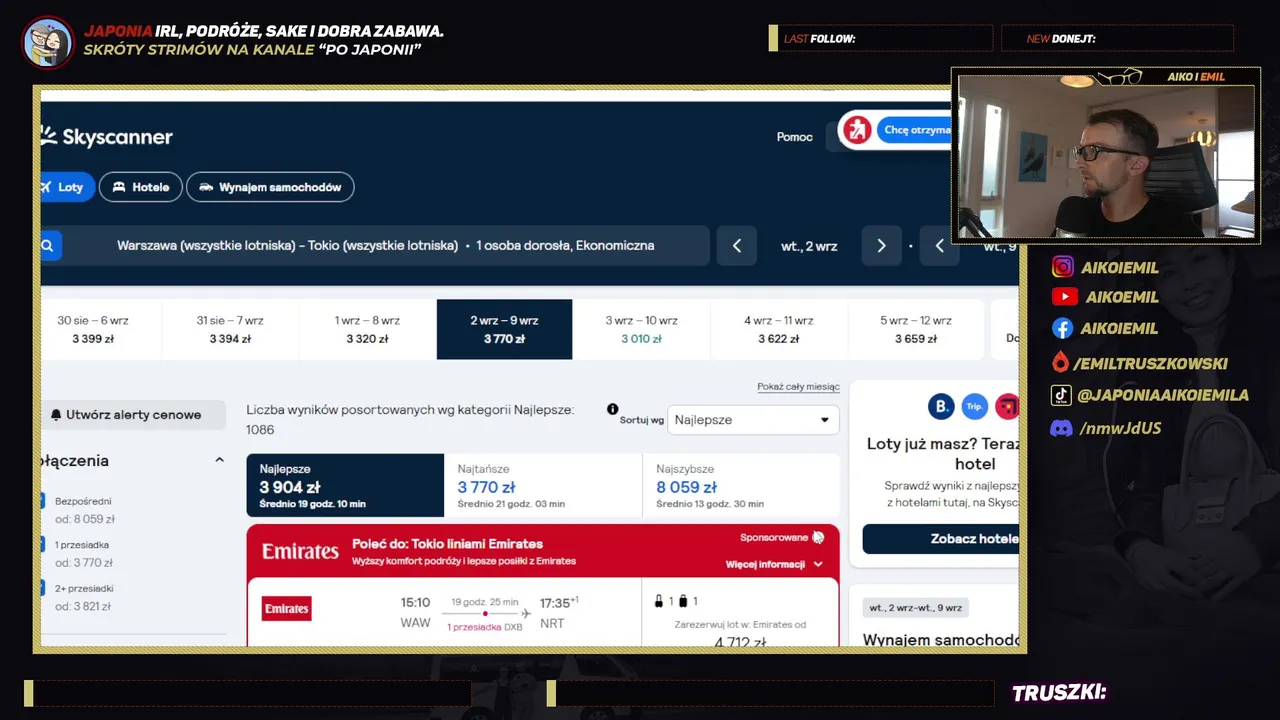Collapse the Połączenia filter section
The image size is (1280, 720).
(219, 460)
